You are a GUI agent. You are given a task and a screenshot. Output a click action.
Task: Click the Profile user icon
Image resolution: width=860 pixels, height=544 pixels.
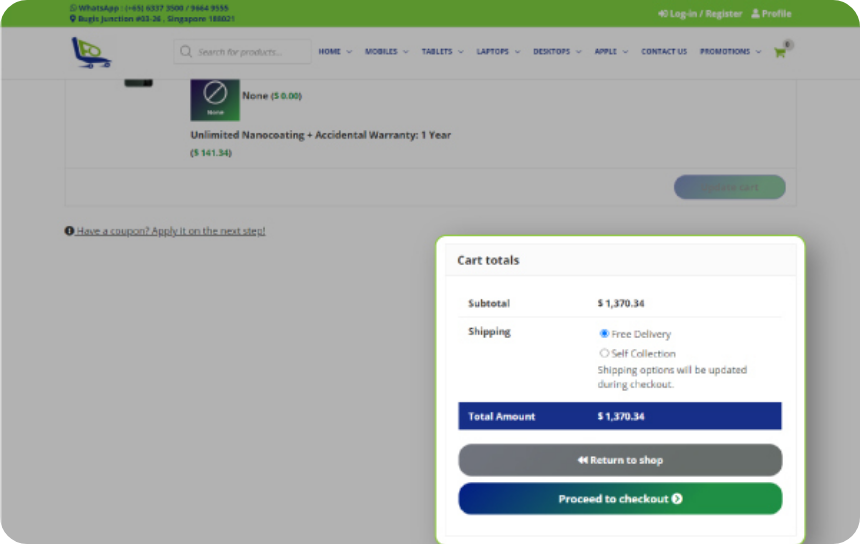pos(756,14)
